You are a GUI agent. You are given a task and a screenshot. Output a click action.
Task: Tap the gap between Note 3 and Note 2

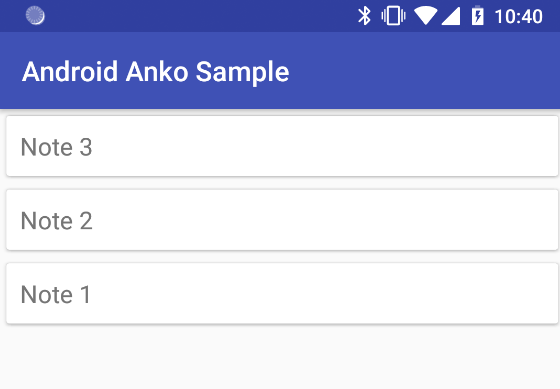[280, 183]
